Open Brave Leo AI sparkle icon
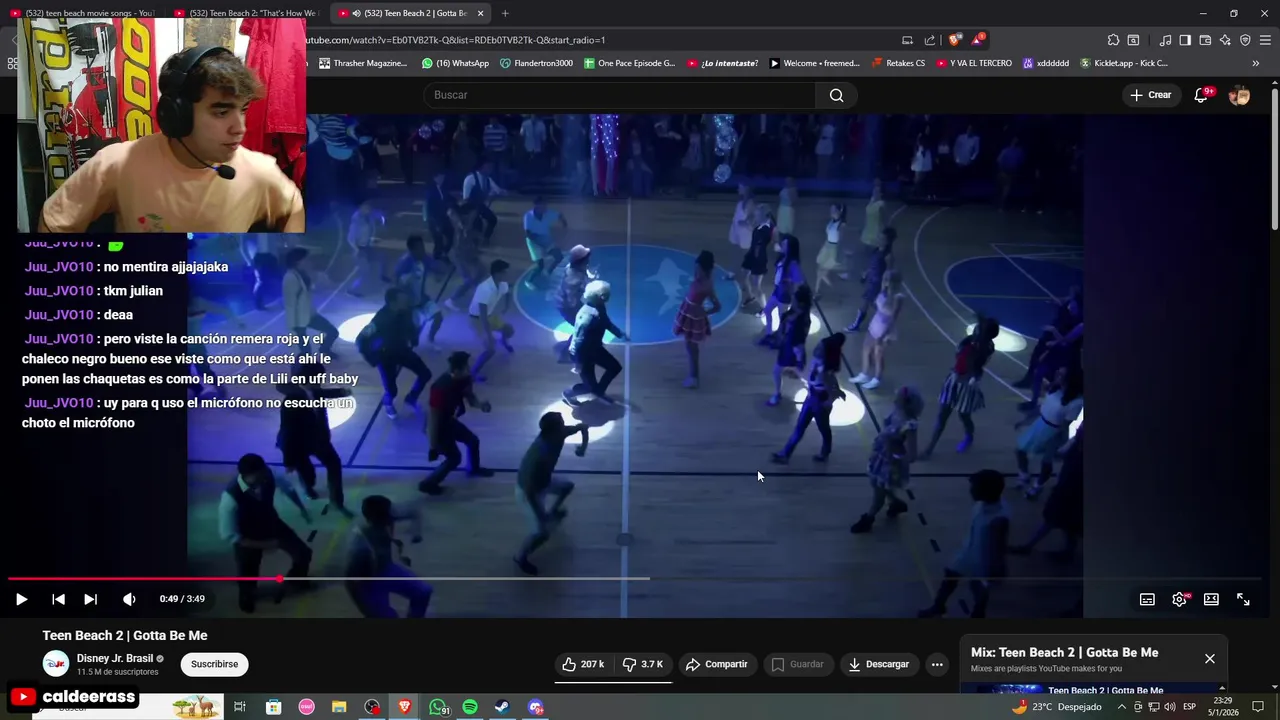Image resolution: width=1280 pixels, height=720 pixels. [1225, 40]
